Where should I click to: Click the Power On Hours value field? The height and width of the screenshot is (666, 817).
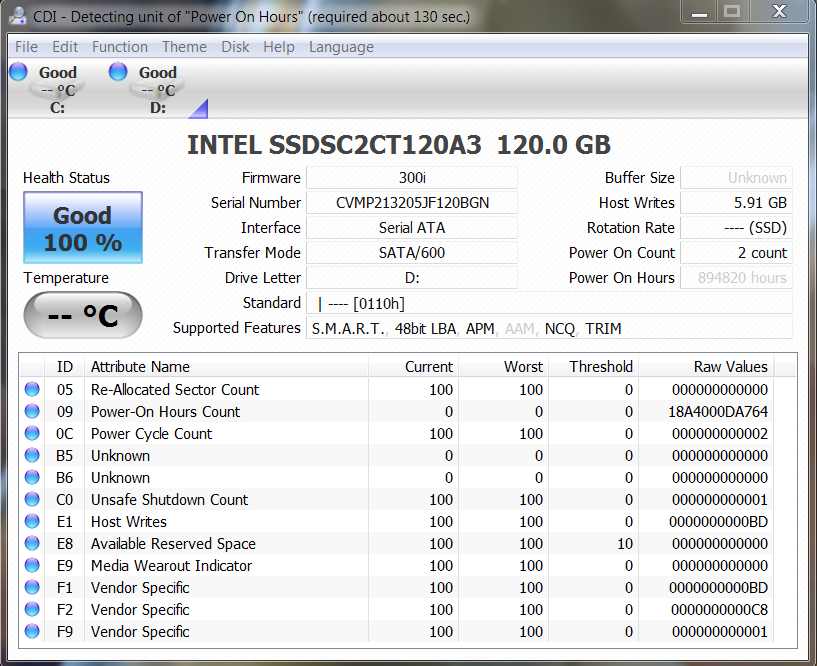[x=738, y=278]
